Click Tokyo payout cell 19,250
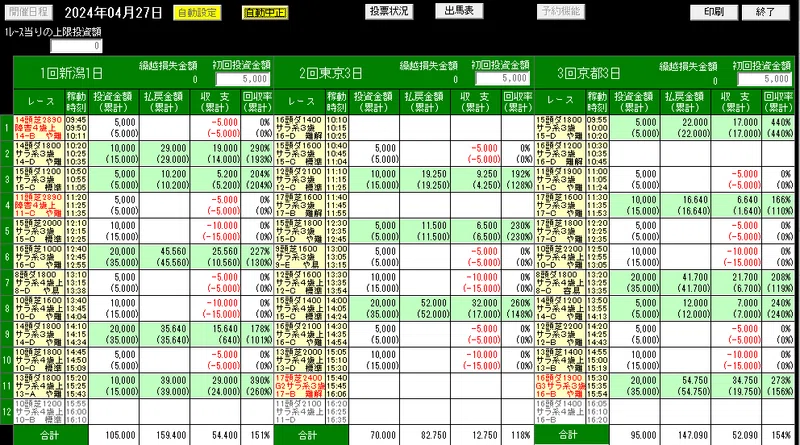This screenshot has height=445, width=800. (x=424, y=179)
